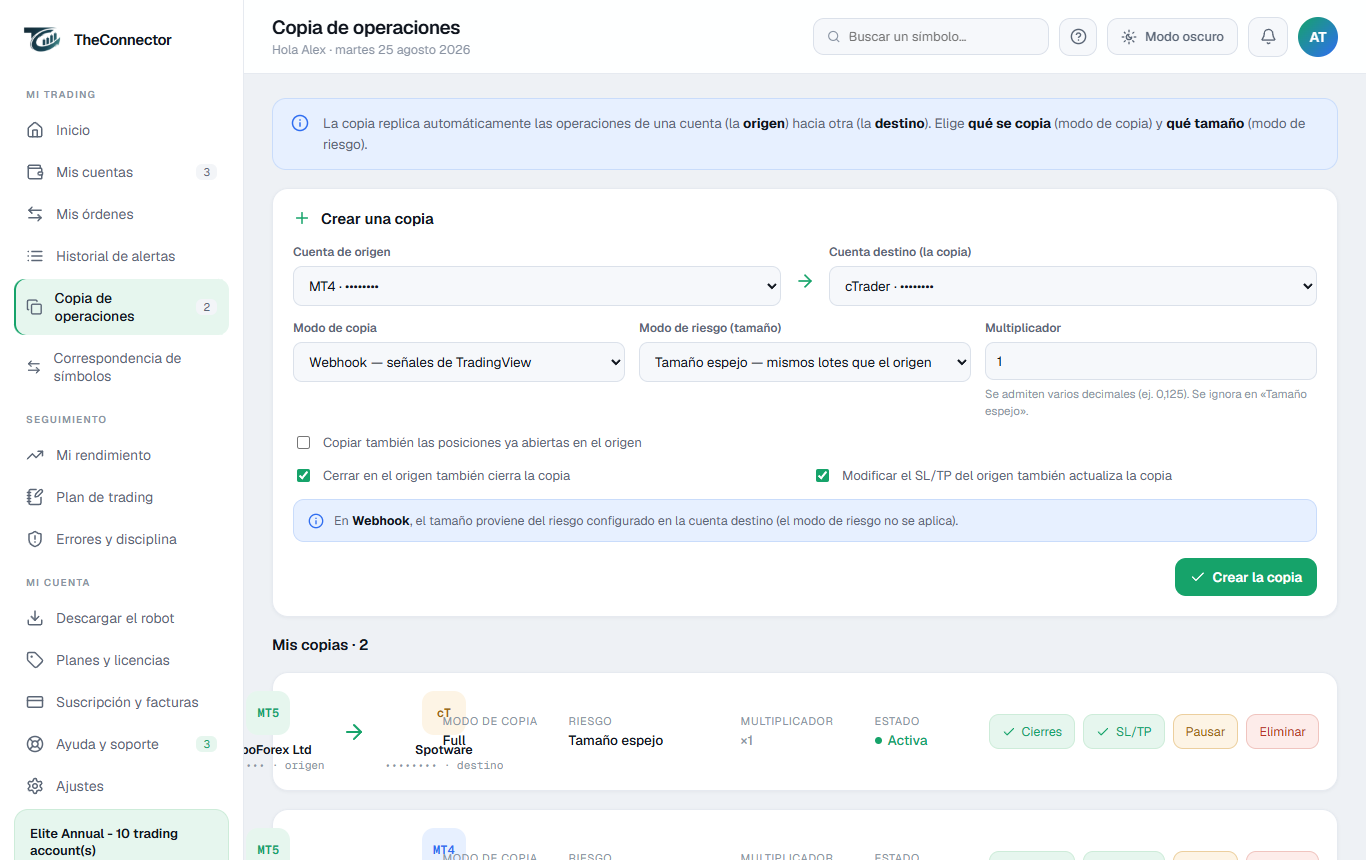Enable copying positions already open in origin
The width and height of the screenshot is (1366, 860).
[304, 442]
